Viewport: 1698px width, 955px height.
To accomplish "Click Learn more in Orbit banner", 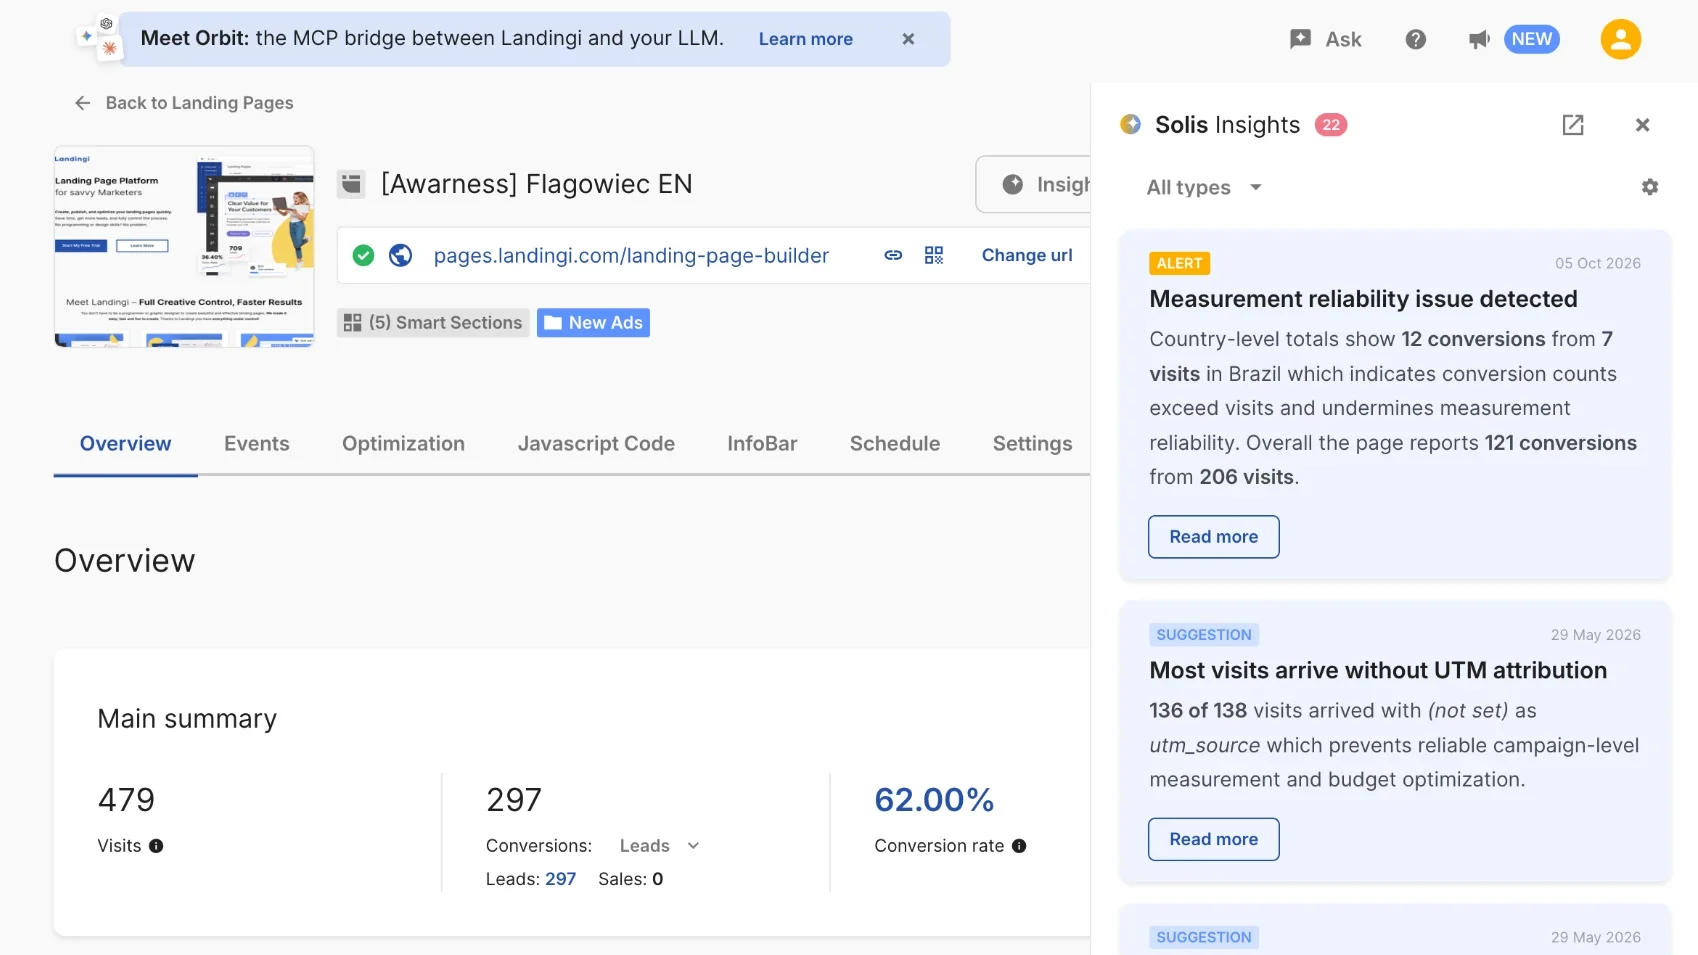I will coord(806,39).
